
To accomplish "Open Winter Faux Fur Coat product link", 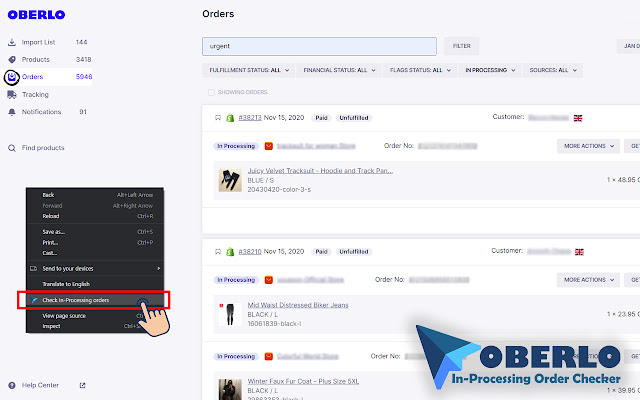I will (303, 382).
